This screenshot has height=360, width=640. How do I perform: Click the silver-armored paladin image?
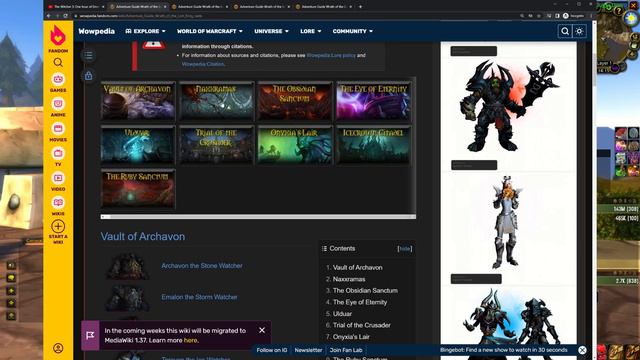(506, 222)
